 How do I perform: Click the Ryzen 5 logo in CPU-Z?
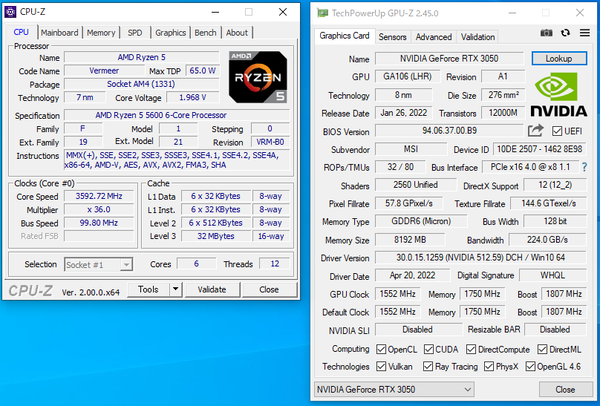(258, 77)
